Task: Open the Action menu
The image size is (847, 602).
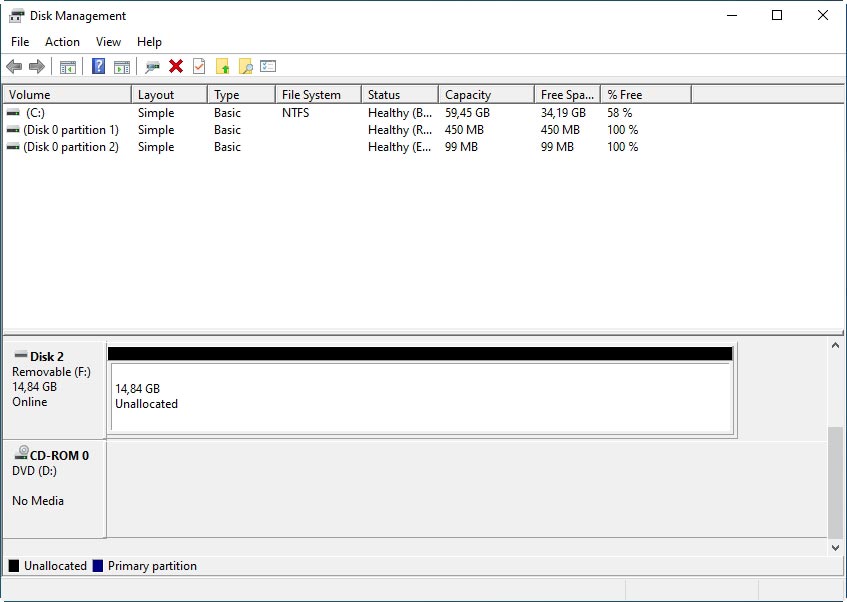Action: [x=62, y=42]
